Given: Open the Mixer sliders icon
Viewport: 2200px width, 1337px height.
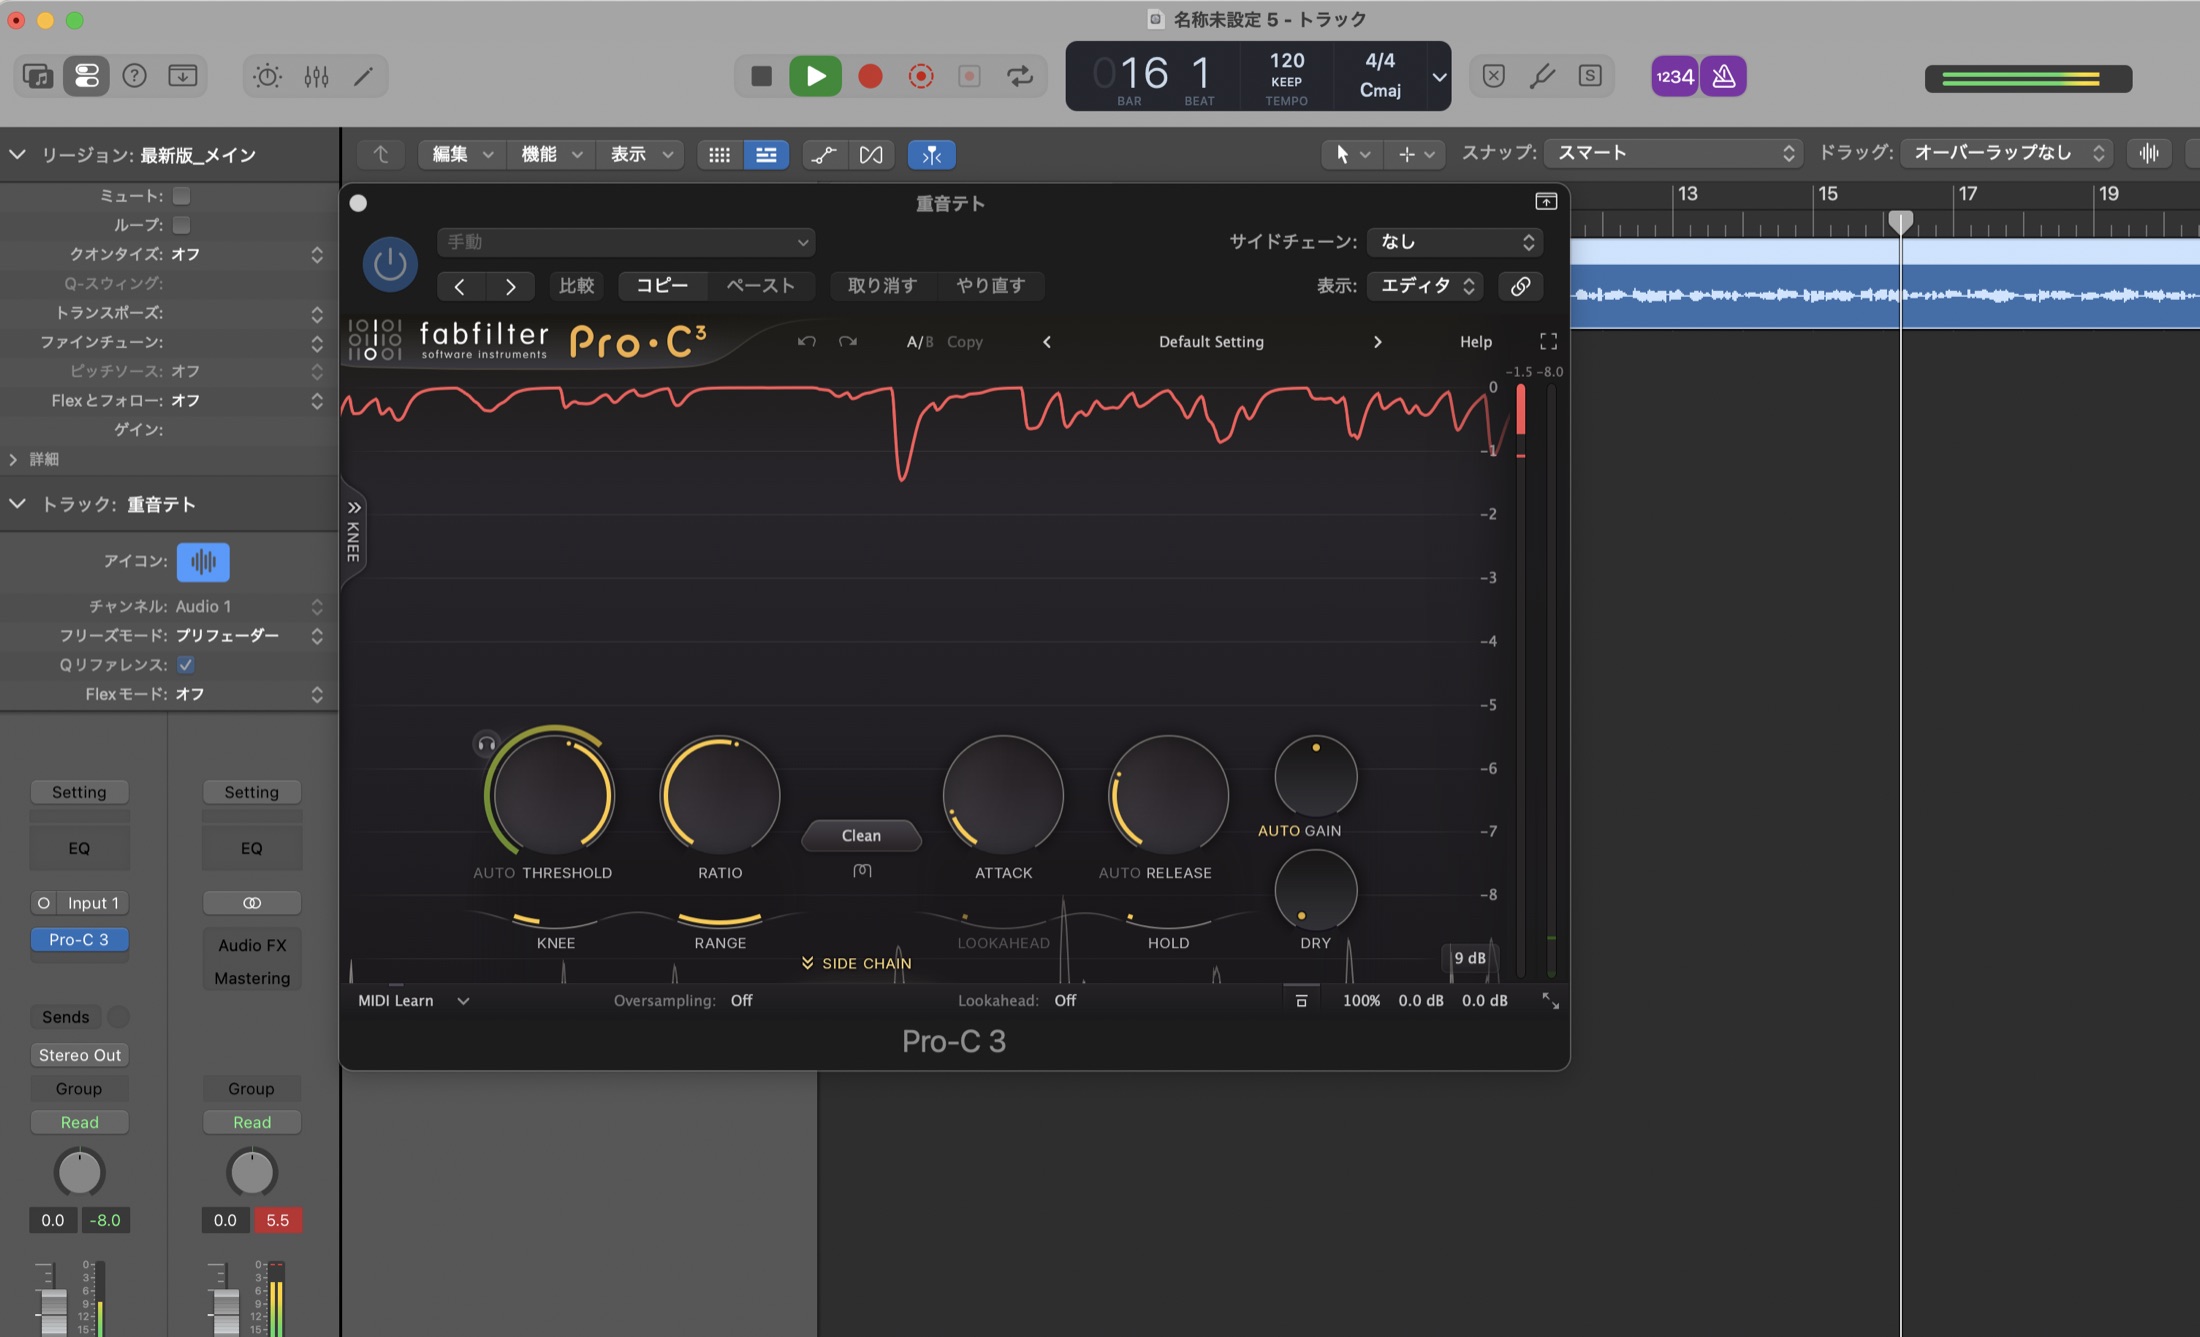Looking at the screenshot, I should point(316,76).
